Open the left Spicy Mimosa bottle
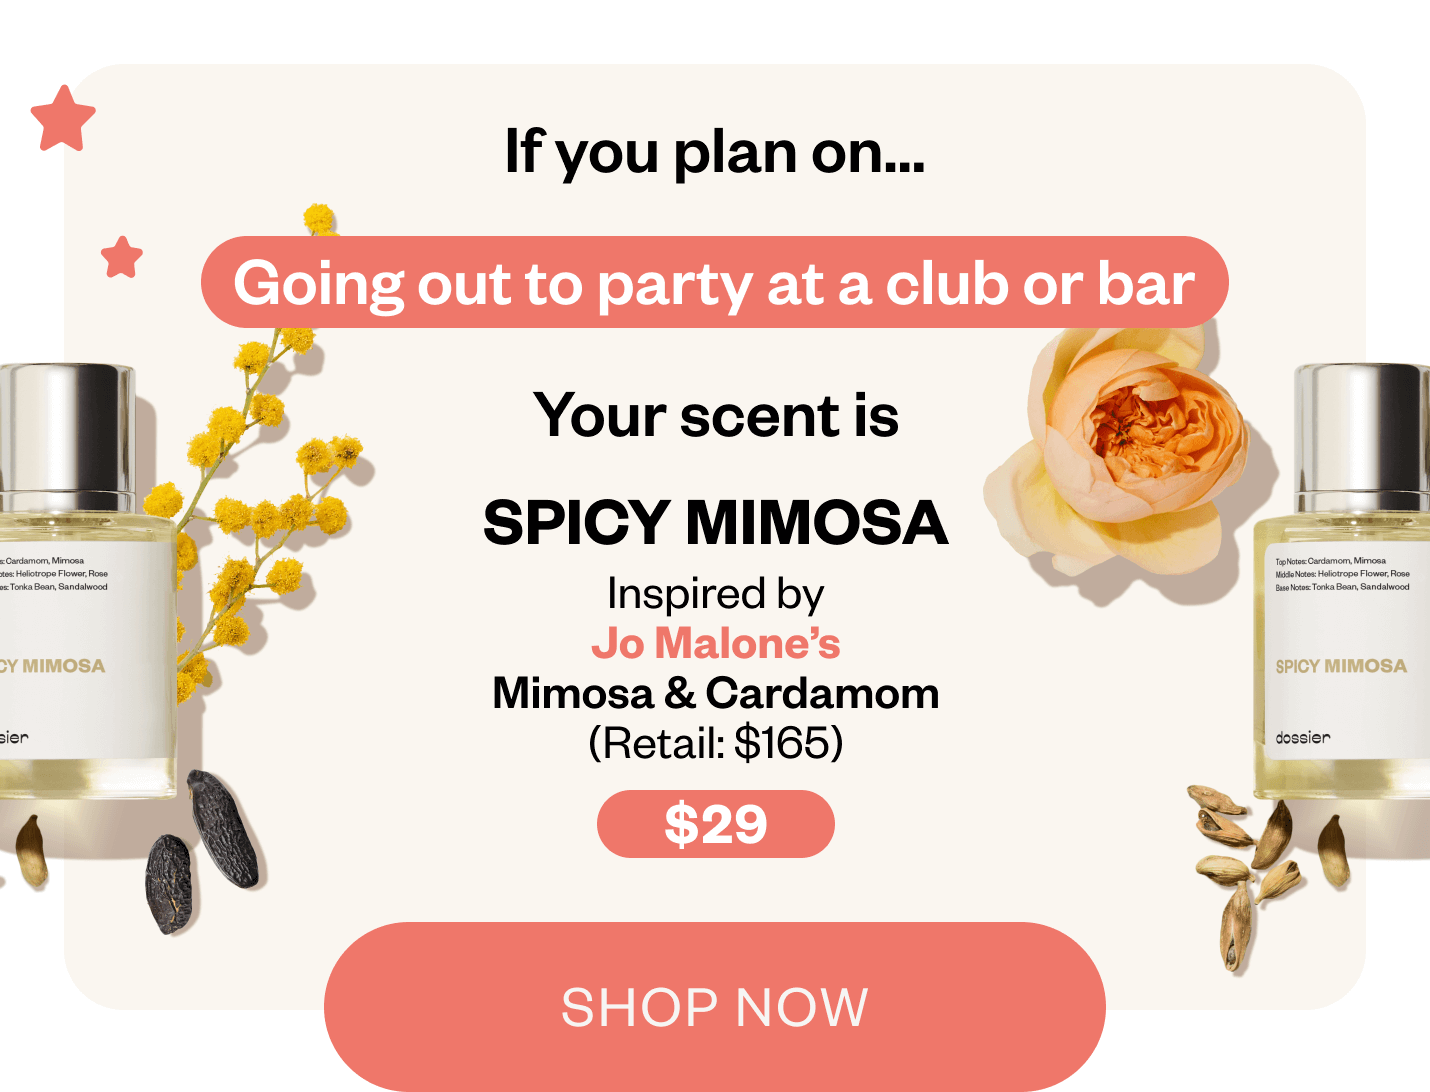This screenshot has height=1092, width=1430. pyautogui.click(x=85, y=582)
